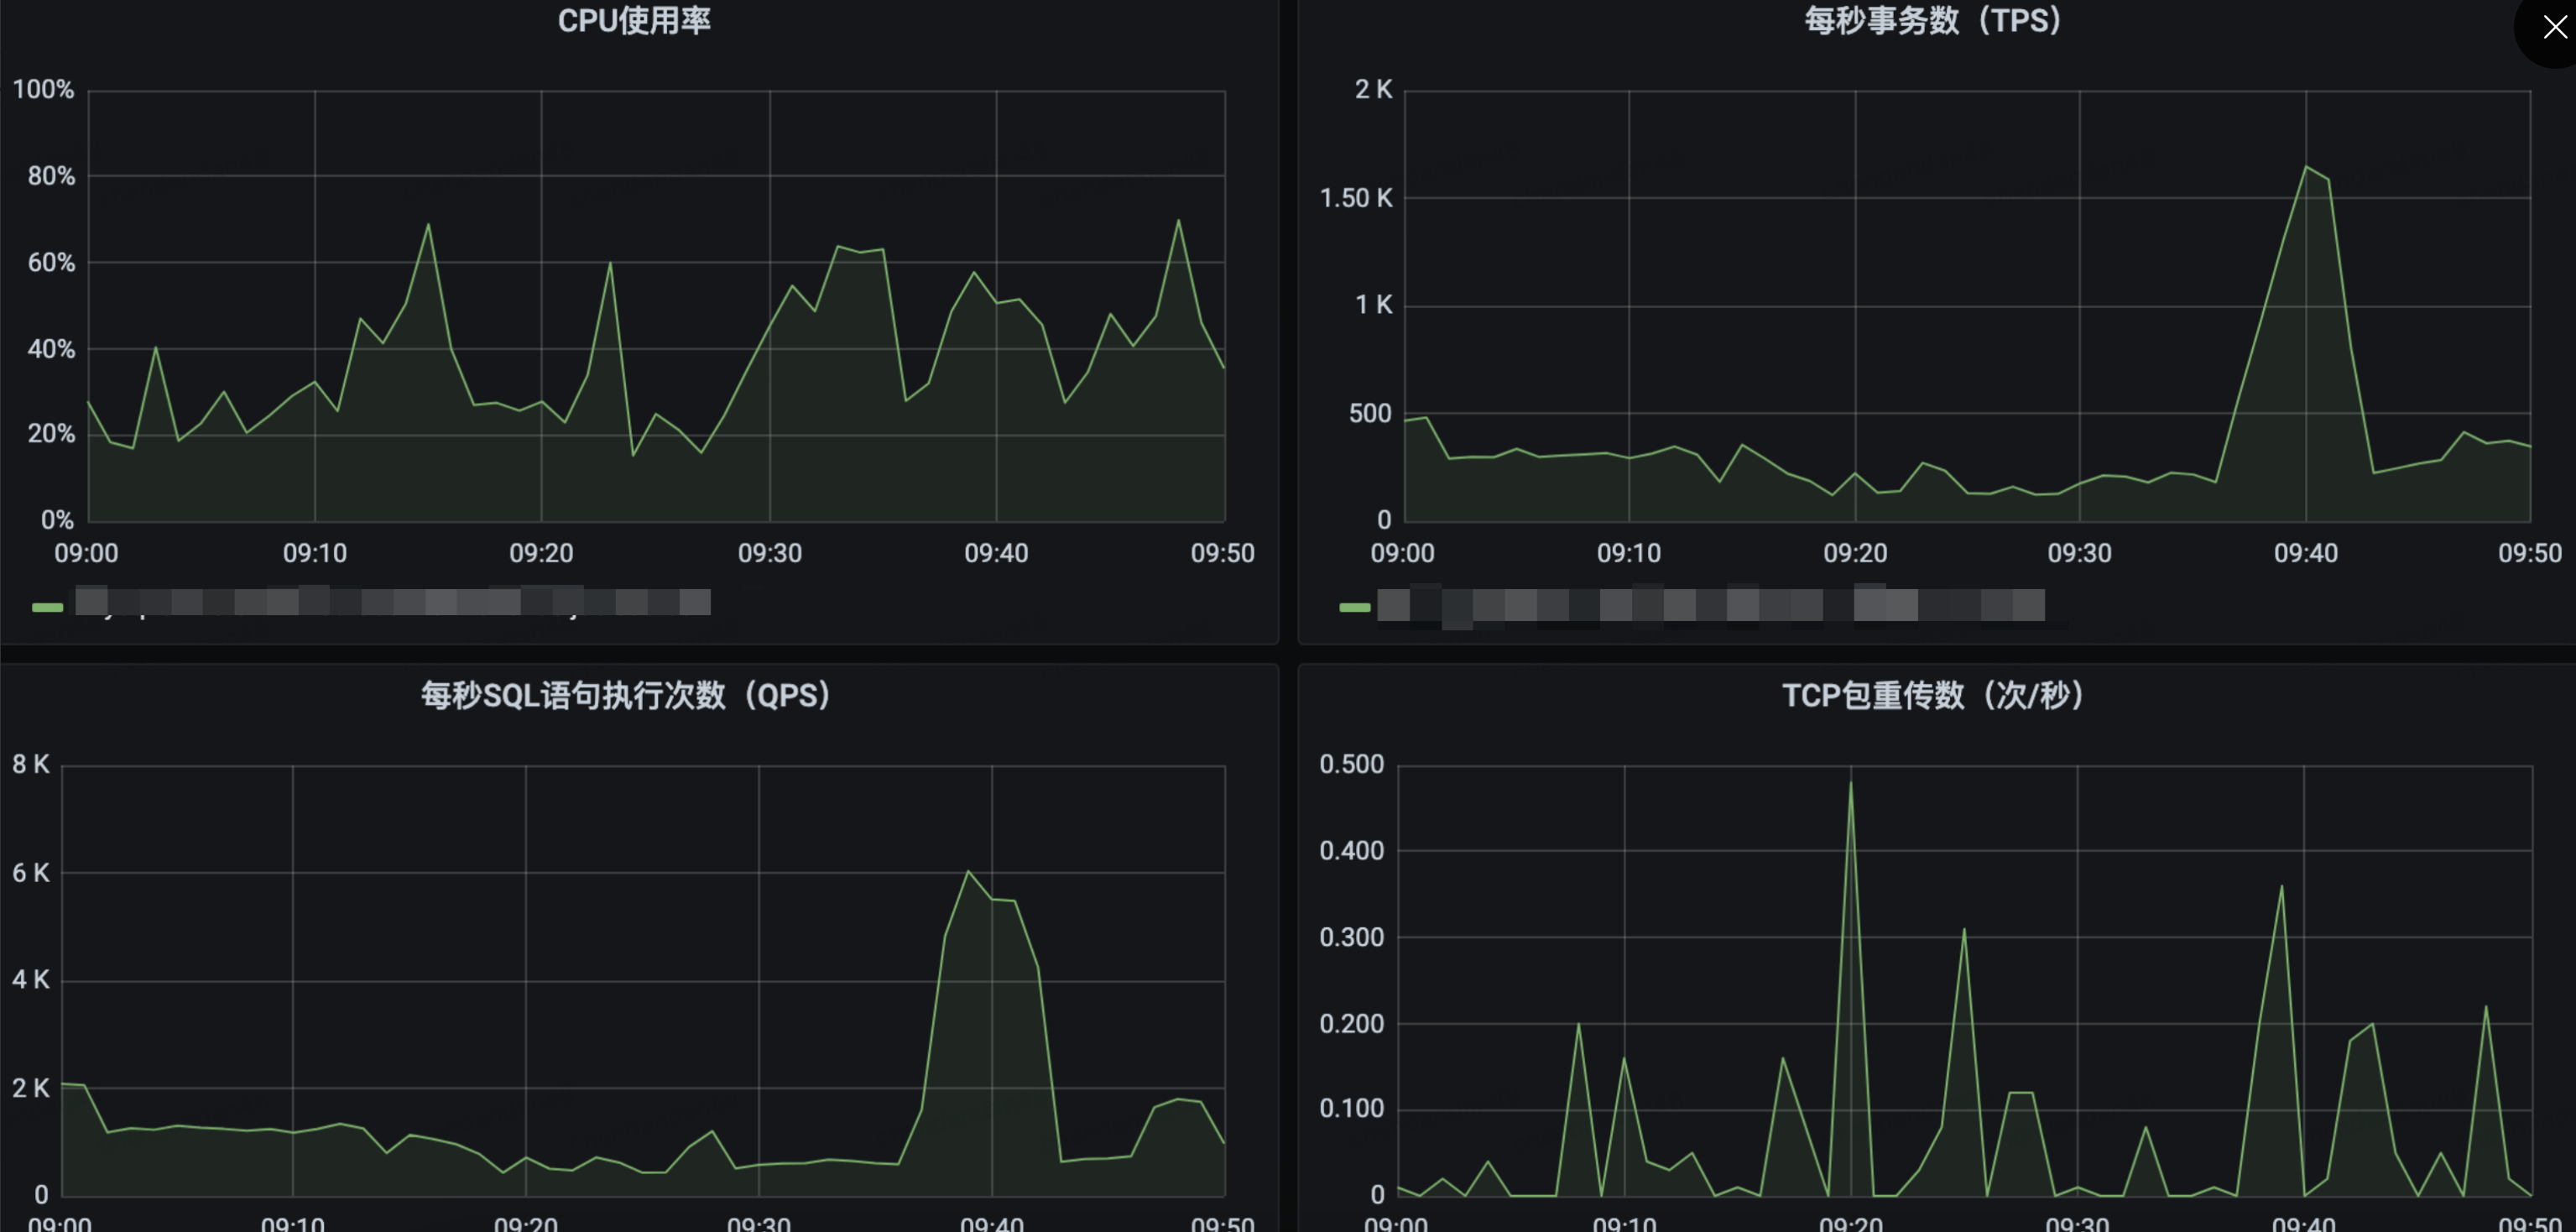Click the CPU peak near 09:15
The height and width of the screenshot is (1232, 2576).
pyautogui.click(x=428, y=225)
